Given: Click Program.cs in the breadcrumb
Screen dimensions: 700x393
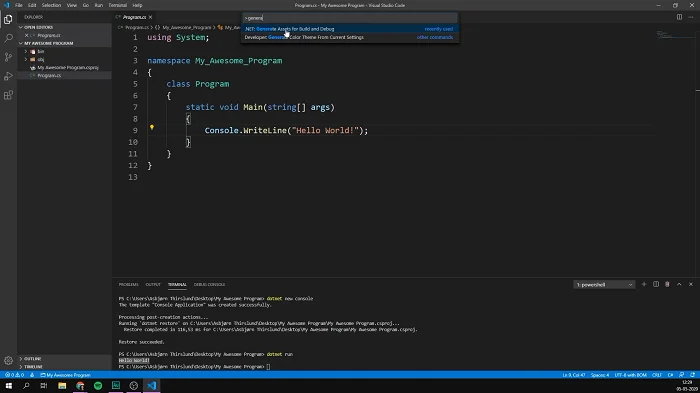Looking at the screenshot, I should tap(137, 27).
